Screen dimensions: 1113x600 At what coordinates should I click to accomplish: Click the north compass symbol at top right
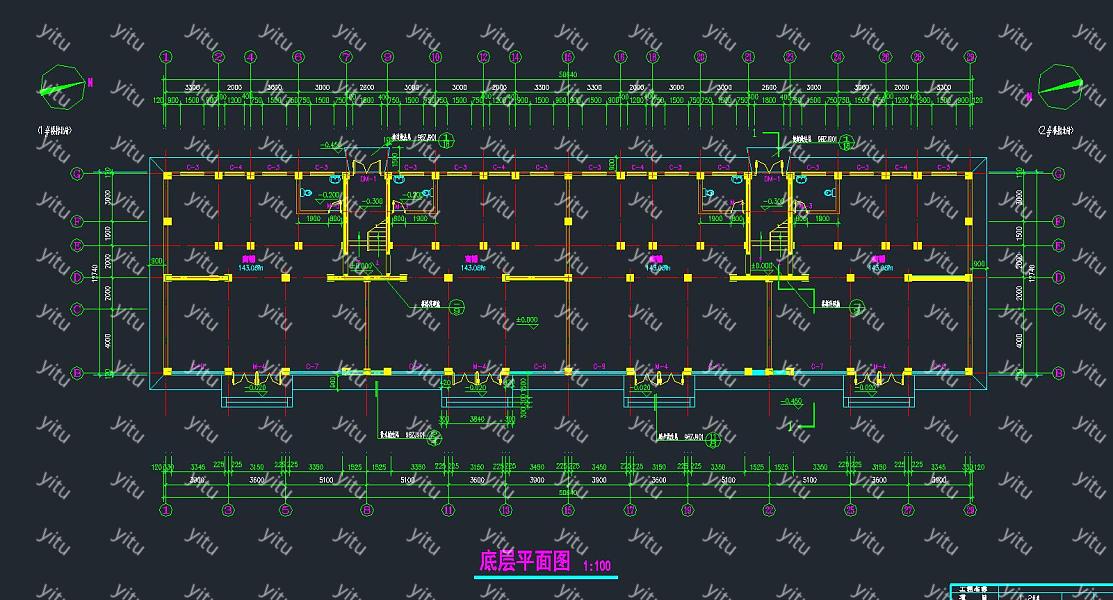[x=1059, y=88]
